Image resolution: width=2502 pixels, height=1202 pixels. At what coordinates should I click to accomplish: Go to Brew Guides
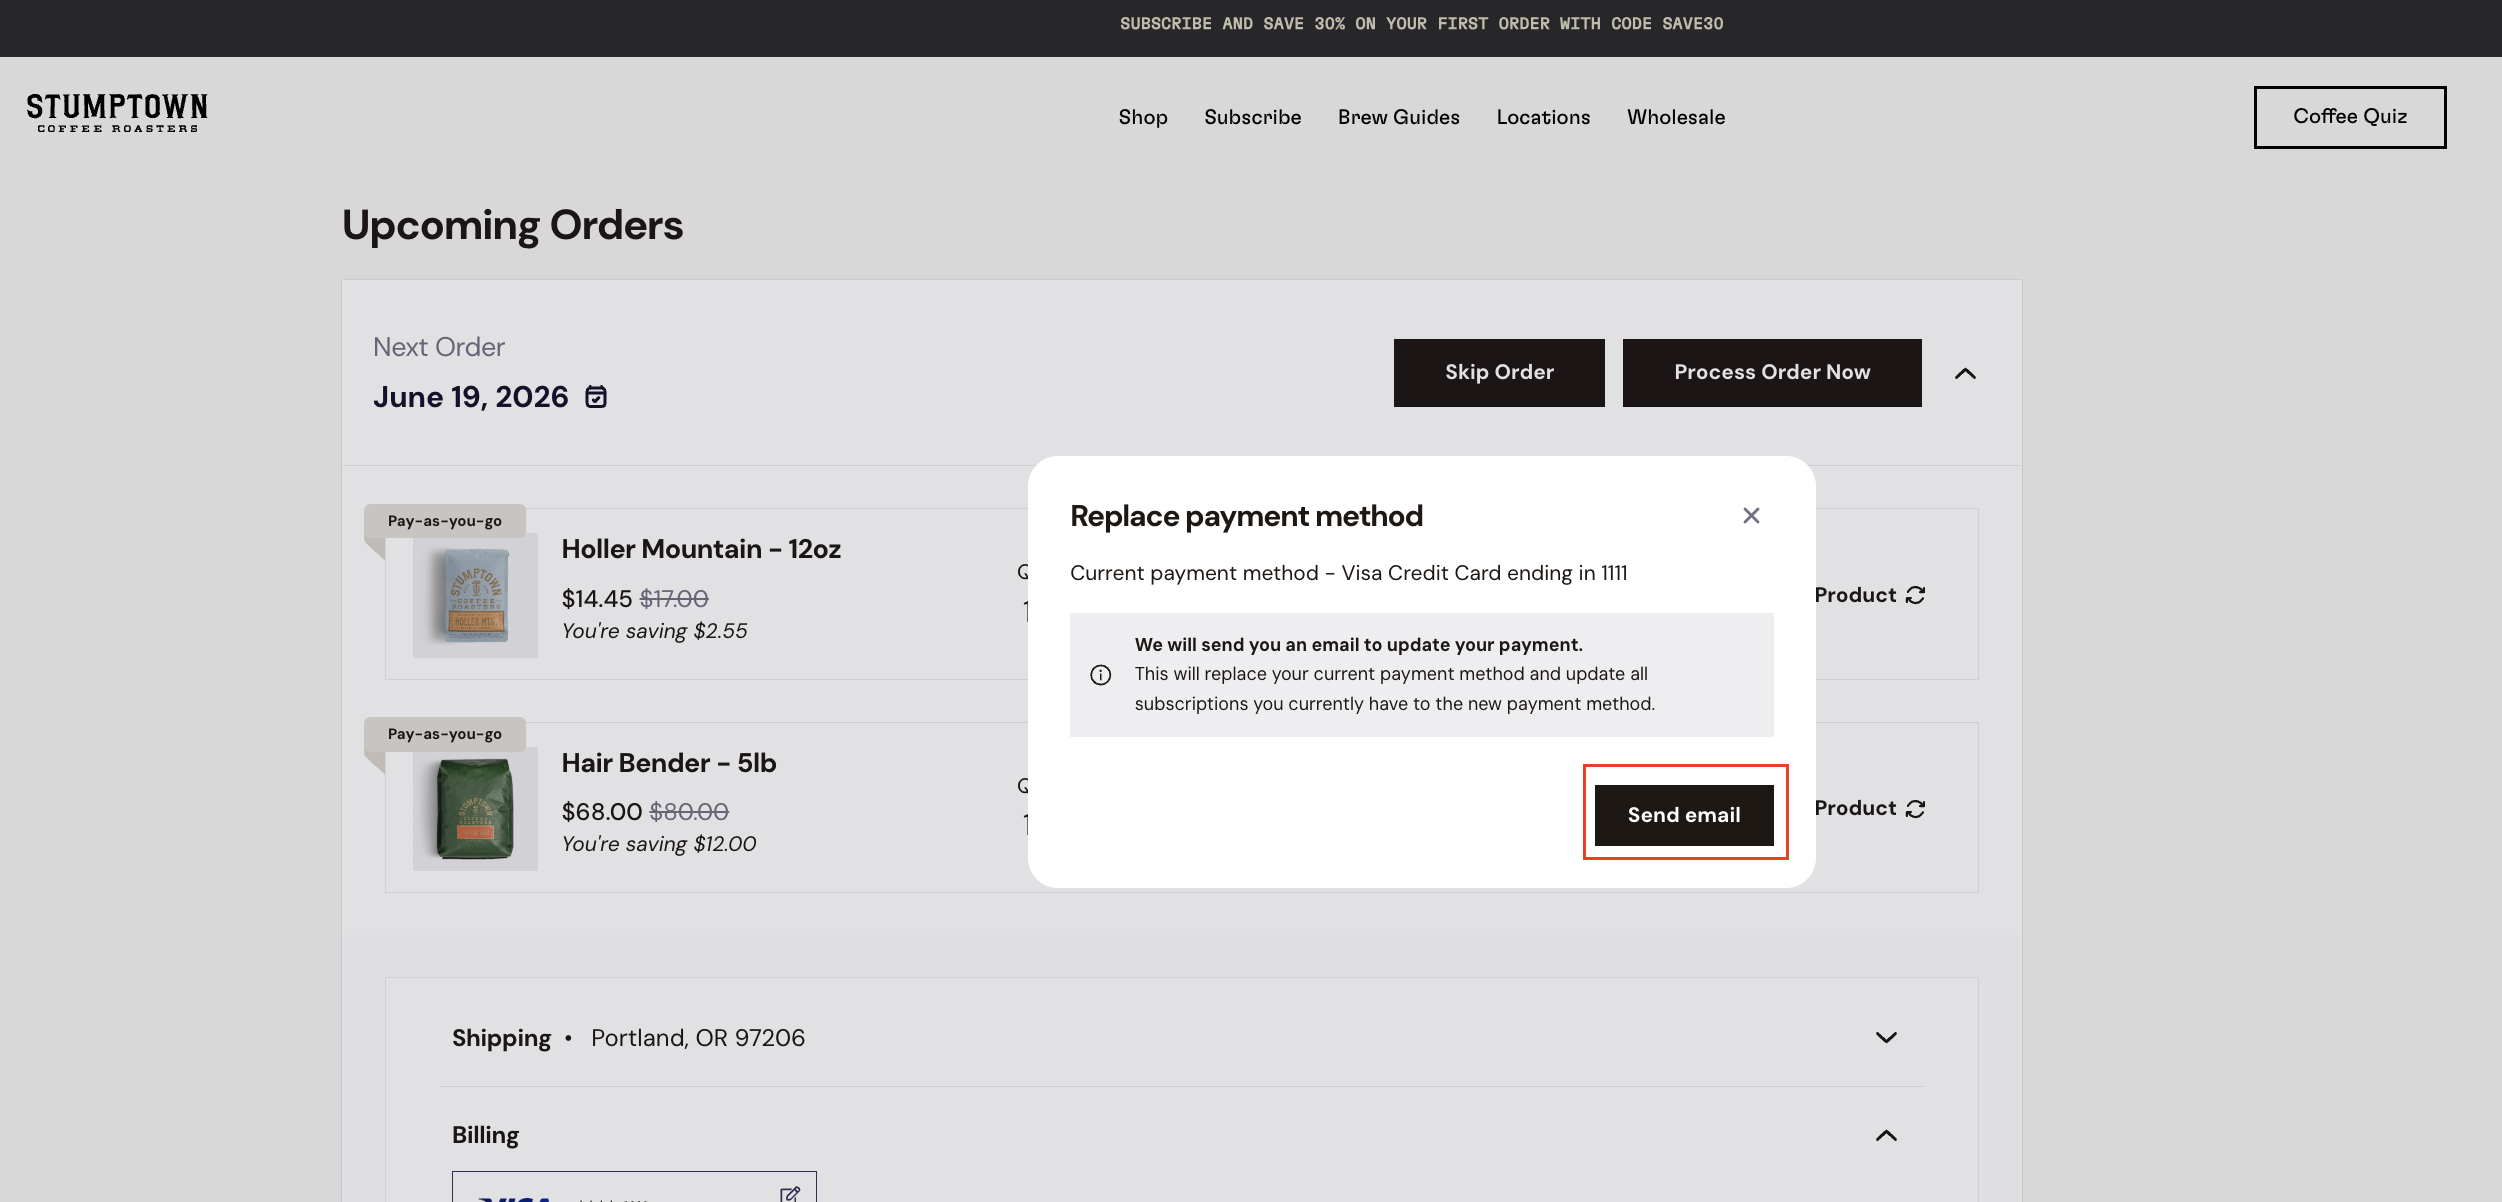(x=1399, y=117)
